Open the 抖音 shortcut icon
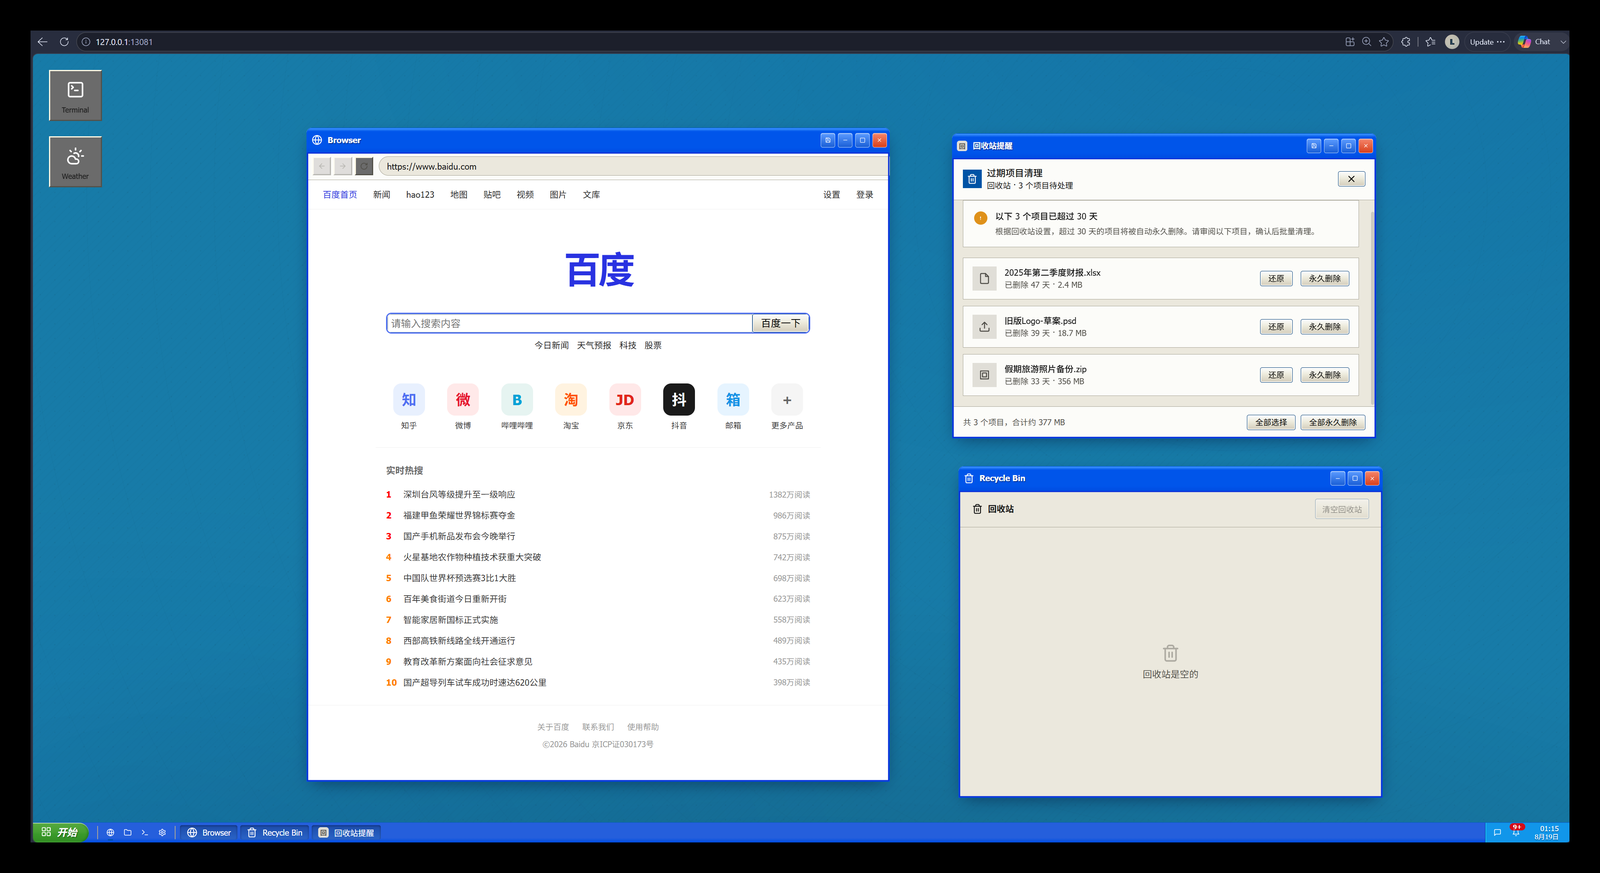The width and height of the screenshot is (1600, 873). tap(679, 400)
